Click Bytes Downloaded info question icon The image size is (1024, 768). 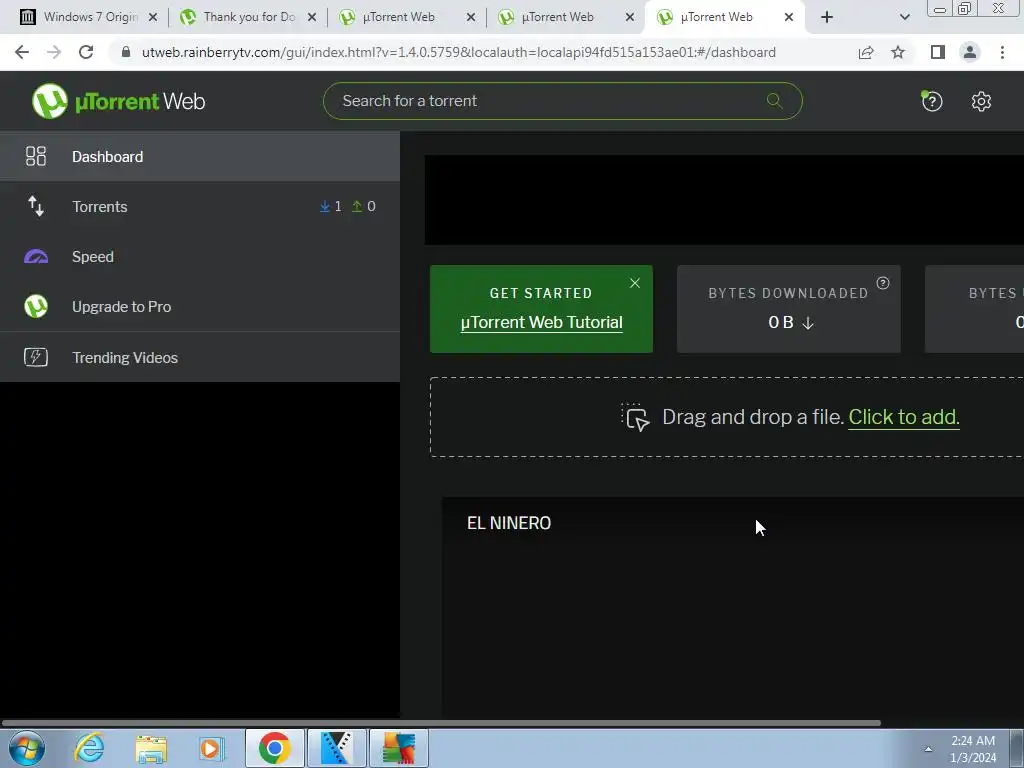coord(883,283)
